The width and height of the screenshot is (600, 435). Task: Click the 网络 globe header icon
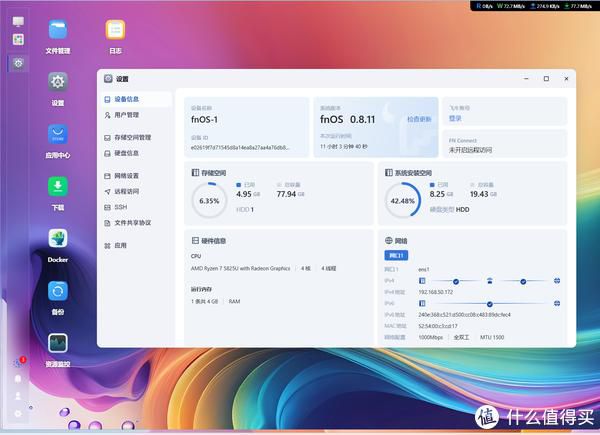pos(389,240)
